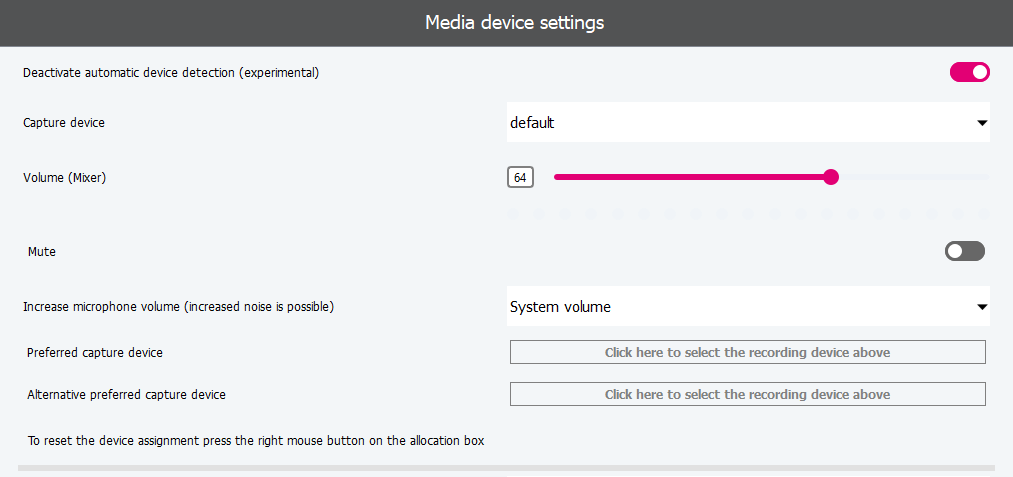1013x477 pixels.
Task: Click the "default" capture device value
Action: 532,123
